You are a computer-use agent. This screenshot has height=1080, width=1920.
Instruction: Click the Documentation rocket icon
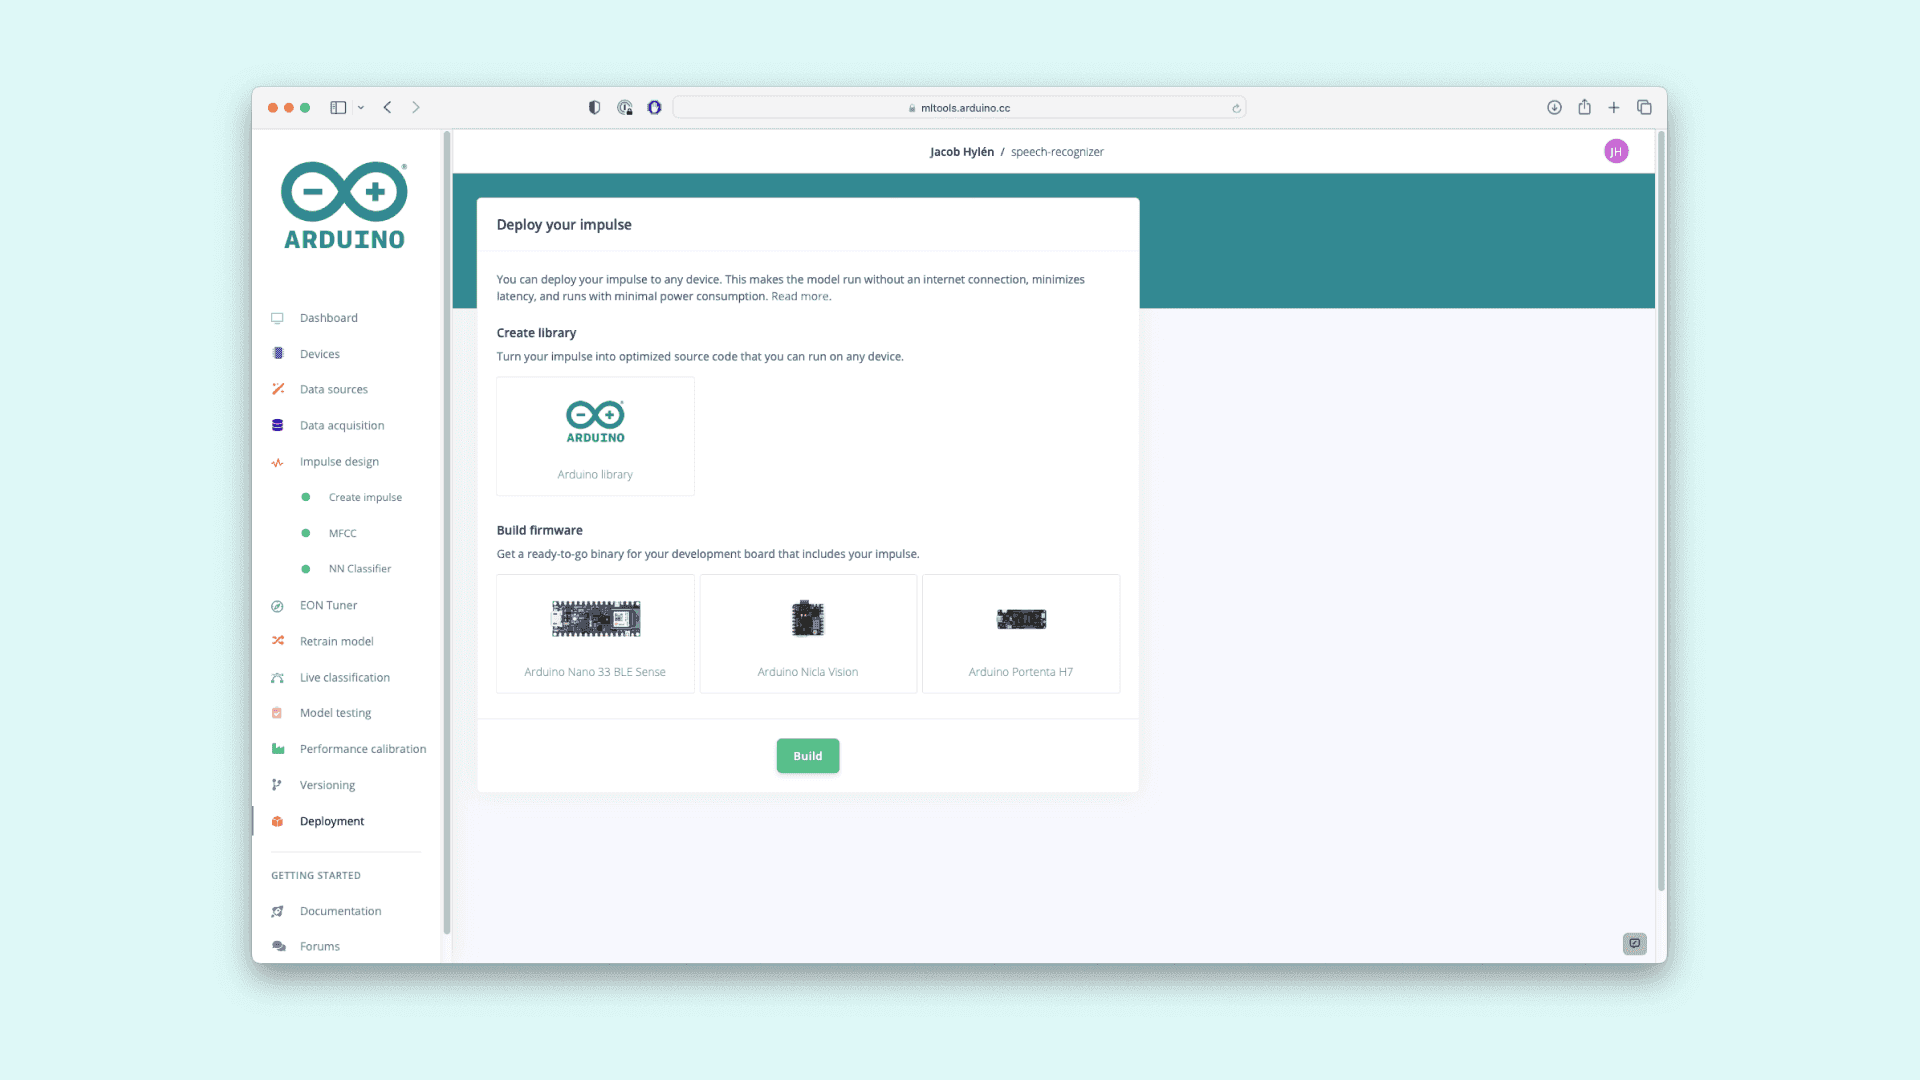tap(277, 911)
